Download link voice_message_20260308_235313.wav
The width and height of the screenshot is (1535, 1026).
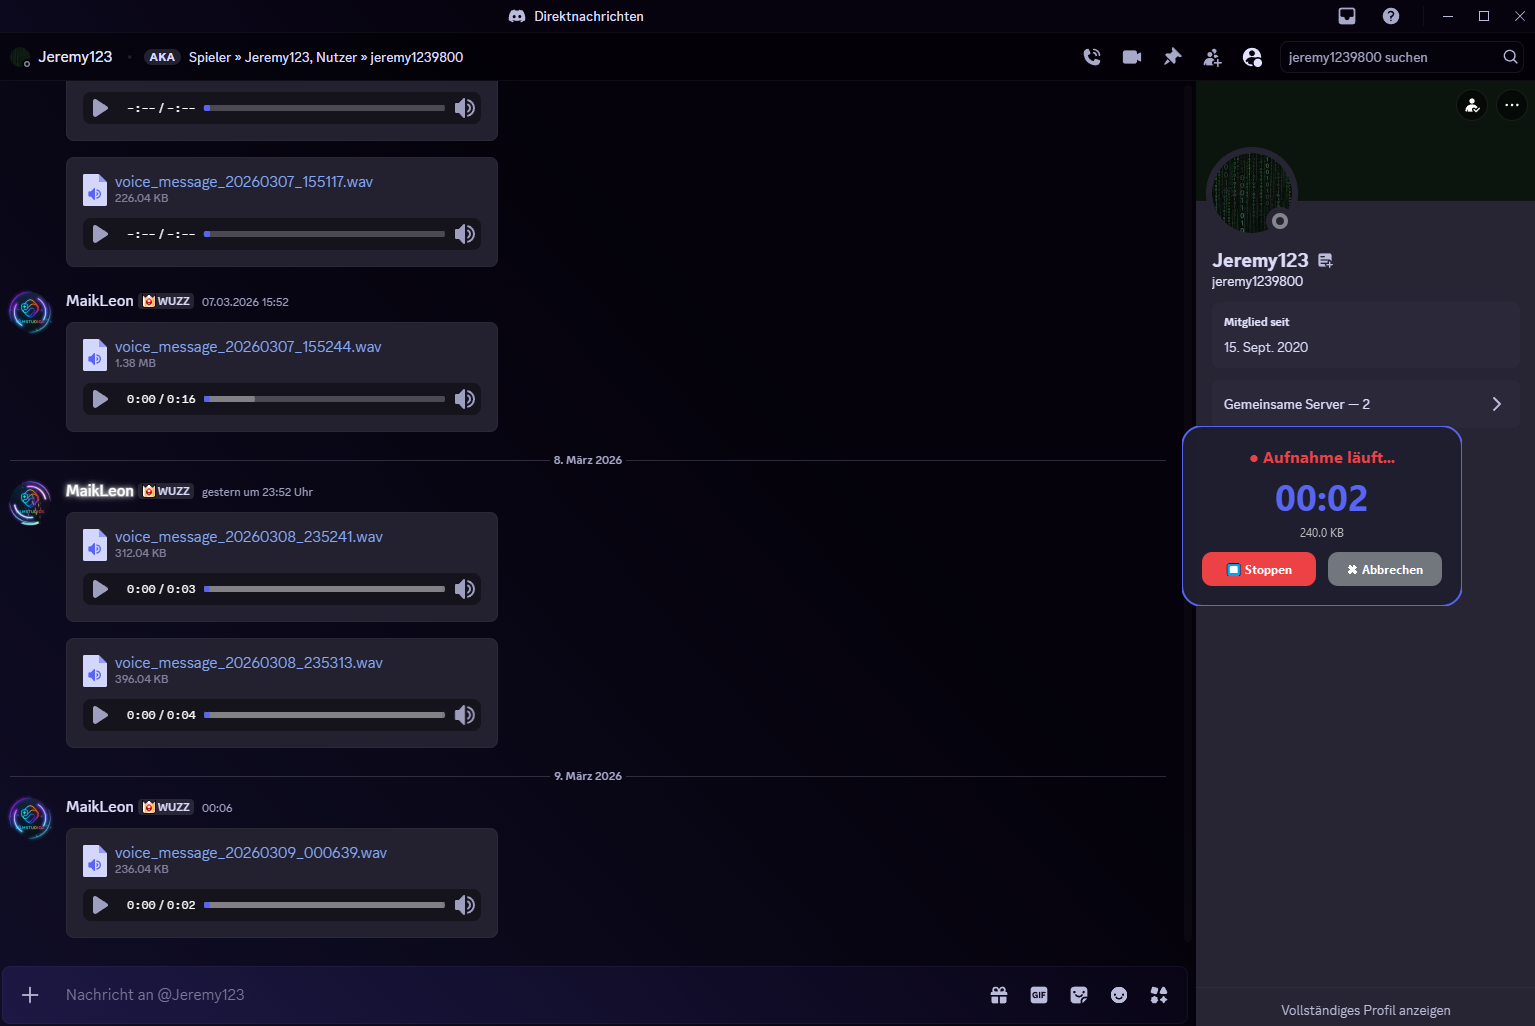[x=249, y=663]
